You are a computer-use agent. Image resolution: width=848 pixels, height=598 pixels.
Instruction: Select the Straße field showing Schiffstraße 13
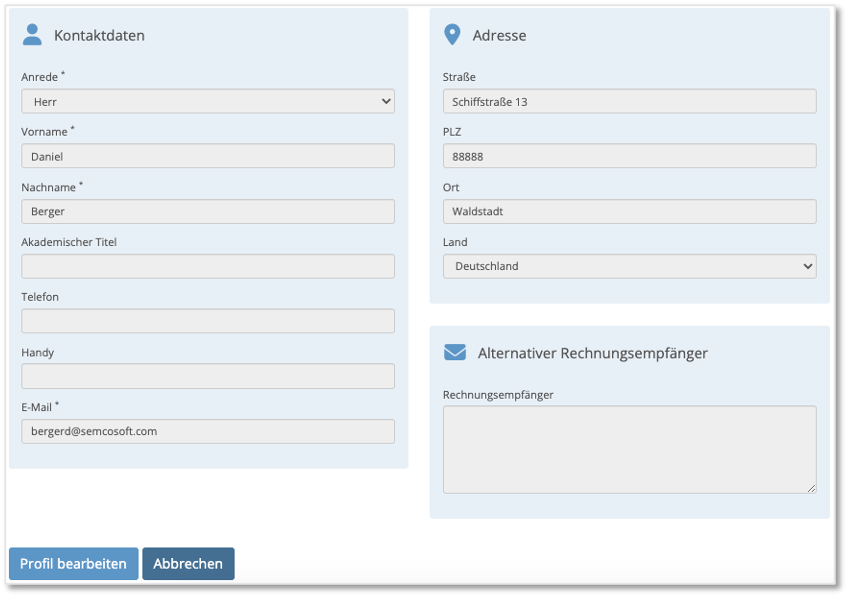click(630, 101)
